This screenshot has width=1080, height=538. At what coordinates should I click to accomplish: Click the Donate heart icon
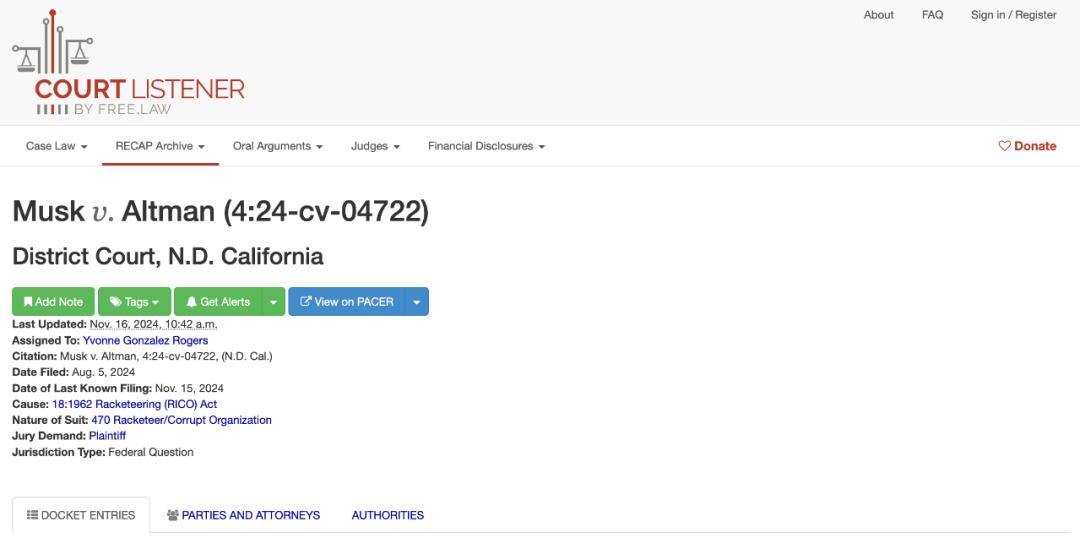pyautogui.click(x=1004, y=146)
